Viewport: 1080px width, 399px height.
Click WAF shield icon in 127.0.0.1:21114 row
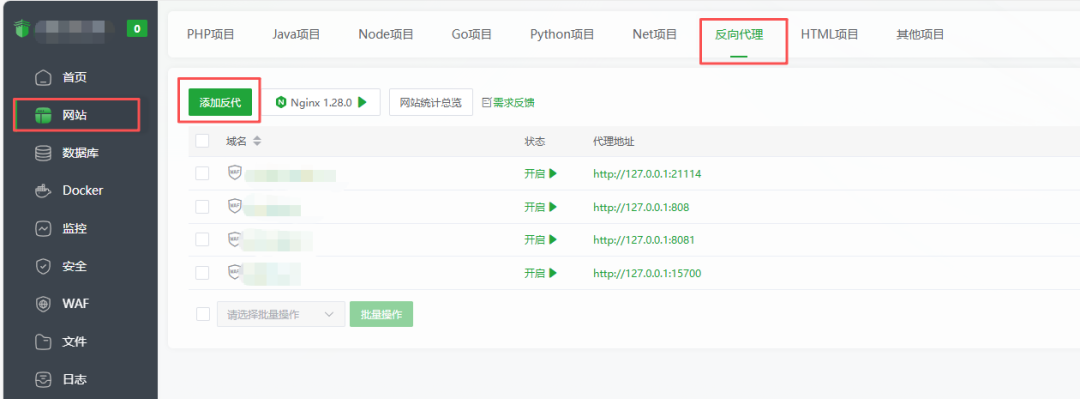click(235, 173)
